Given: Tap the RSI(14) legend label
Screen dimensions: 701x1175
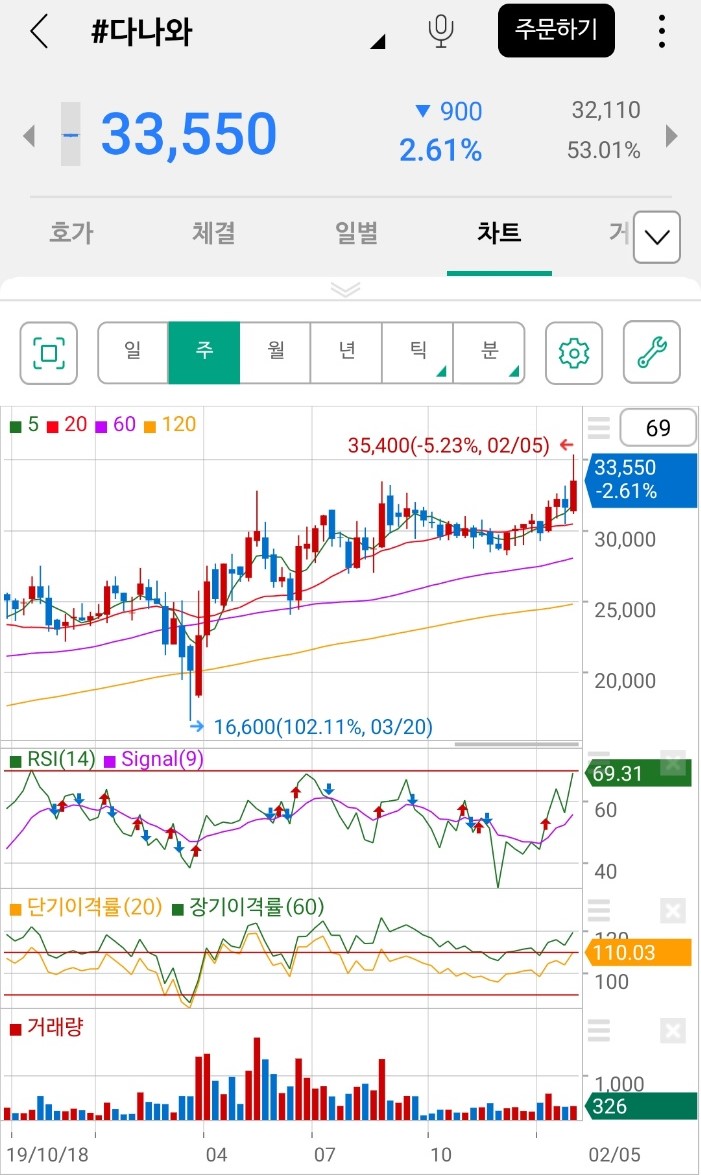Looking at the screenshot, I should (52, 759).
